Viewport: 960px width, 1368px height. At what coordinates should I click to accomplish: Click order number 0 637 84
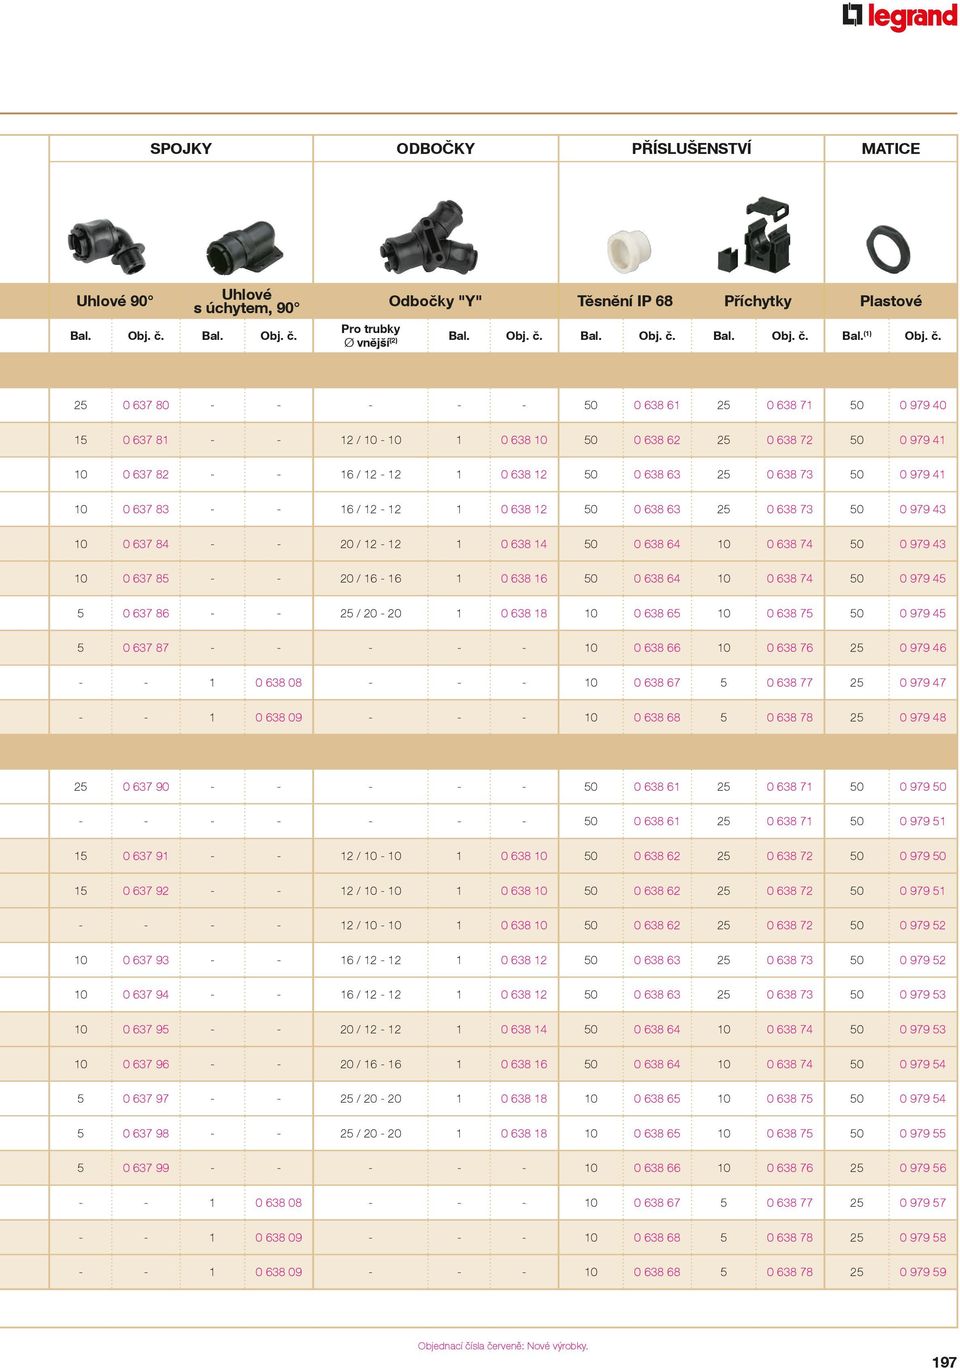(146, 544)
